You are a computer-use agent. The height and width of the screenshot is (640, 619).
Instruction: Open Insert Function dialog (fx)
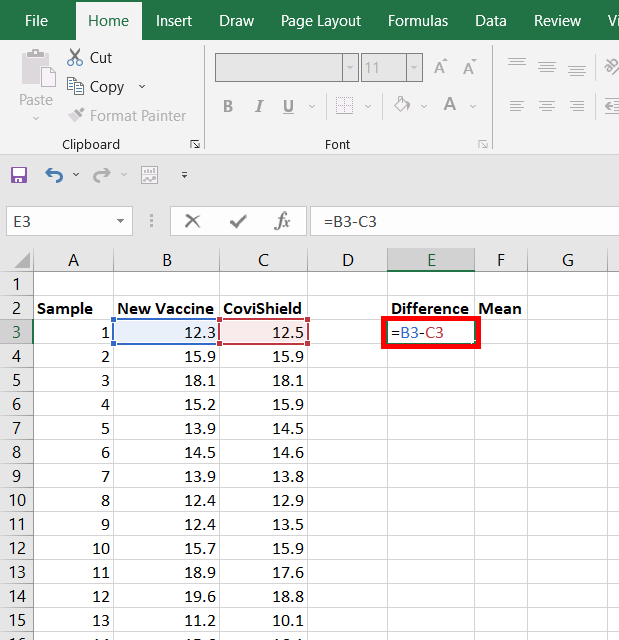coord(283,221)
